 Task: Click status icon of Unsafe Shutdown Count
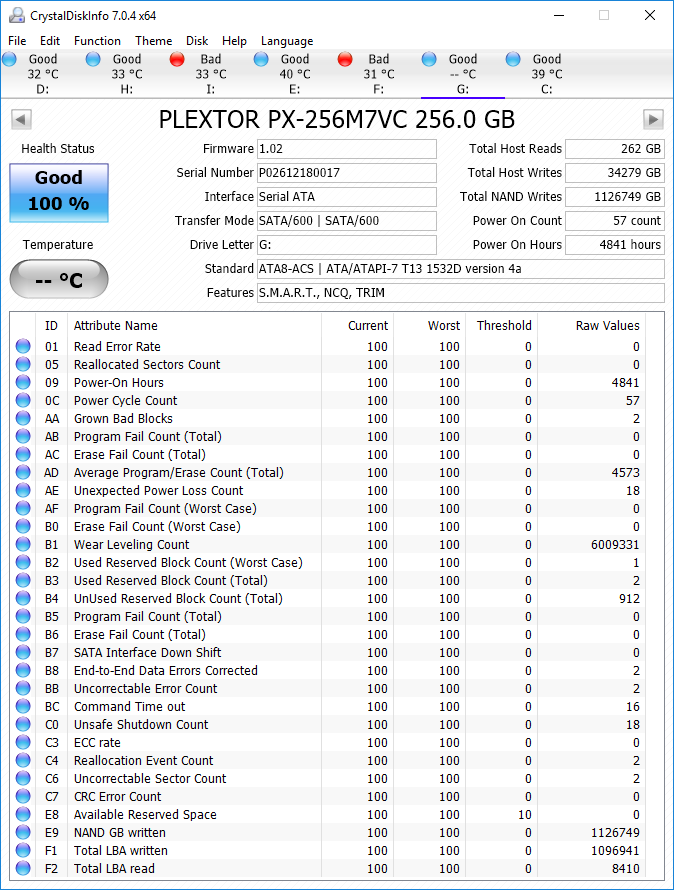click(x=23, y=724)
